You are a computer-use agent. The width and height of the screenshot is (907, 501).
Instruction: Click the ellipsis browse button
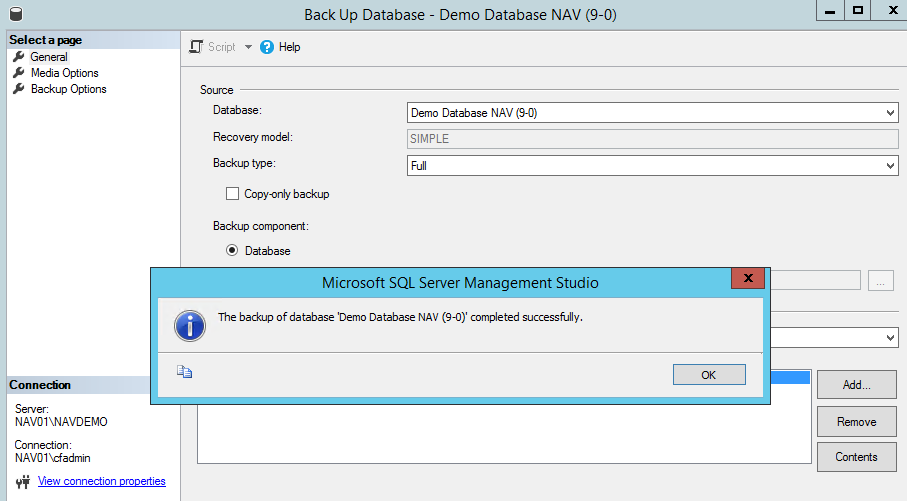[x=880, y=281]
